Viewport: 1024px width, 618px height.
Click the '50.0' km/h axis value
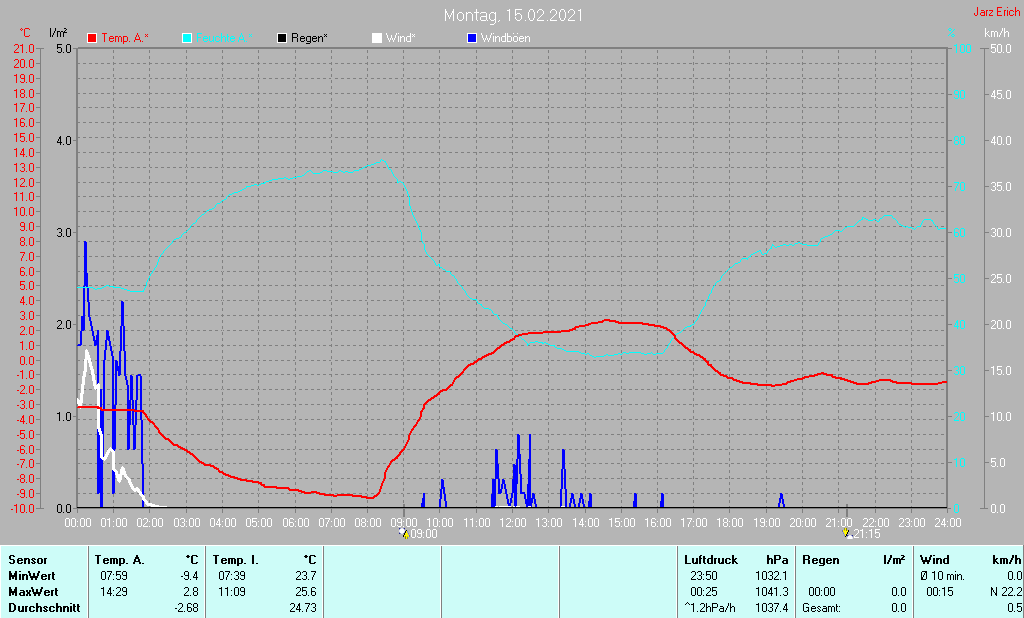(1000, 48)
